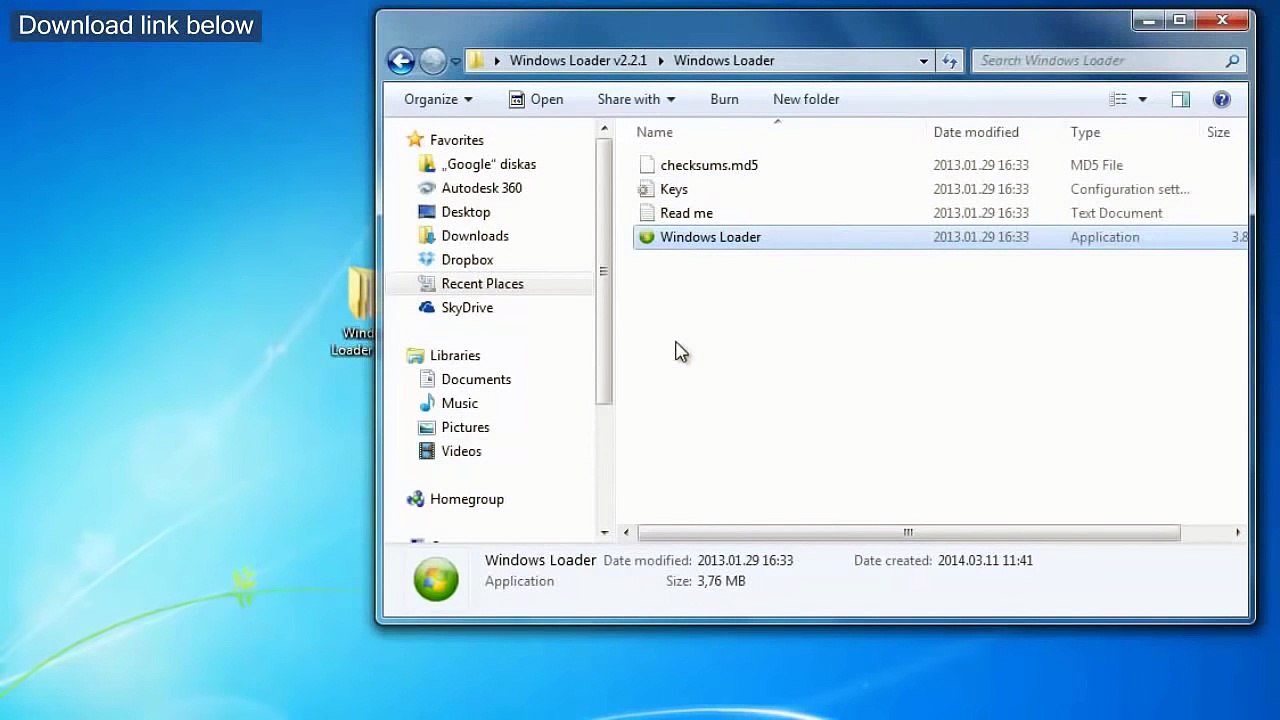
Task: Go back with the Back arrow button
Action: pos(401,61)
